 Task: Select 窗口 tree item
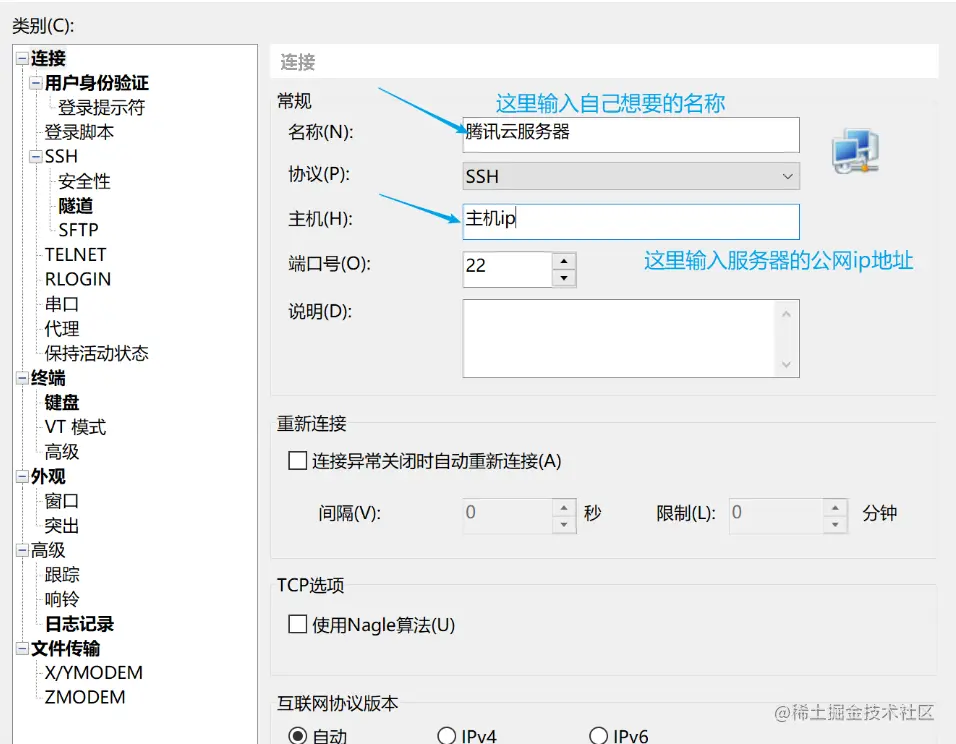(62, 501)
